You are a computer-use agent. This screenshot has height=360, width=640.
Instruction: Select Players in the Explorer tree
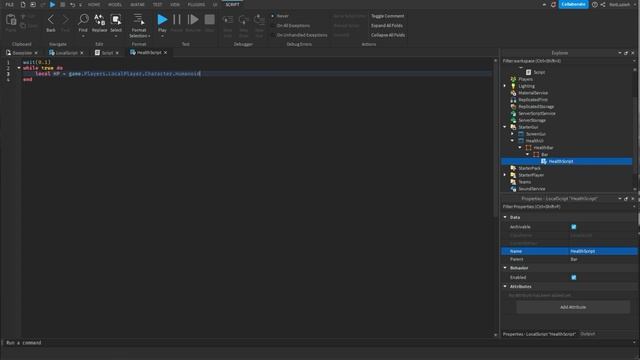coord(525,79)
